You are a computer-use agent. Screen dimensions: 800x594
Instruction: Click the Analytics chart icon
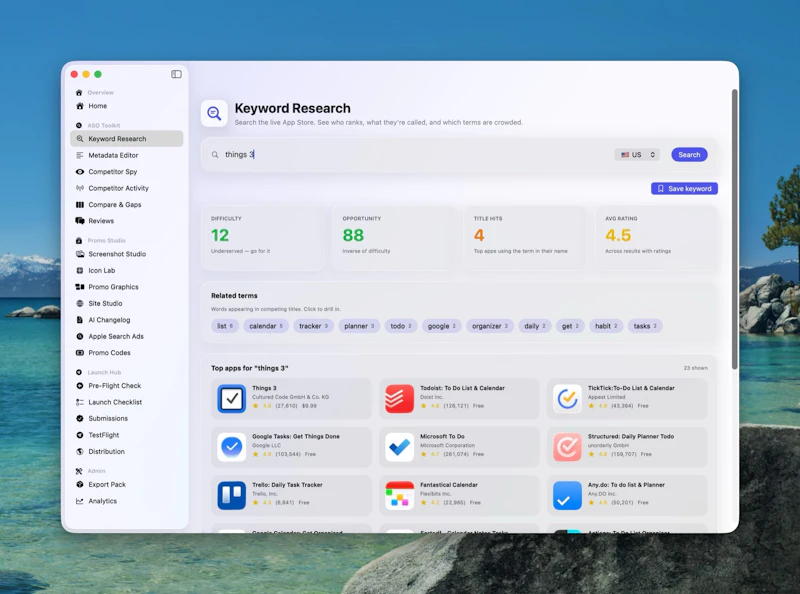tap(80, 501)
